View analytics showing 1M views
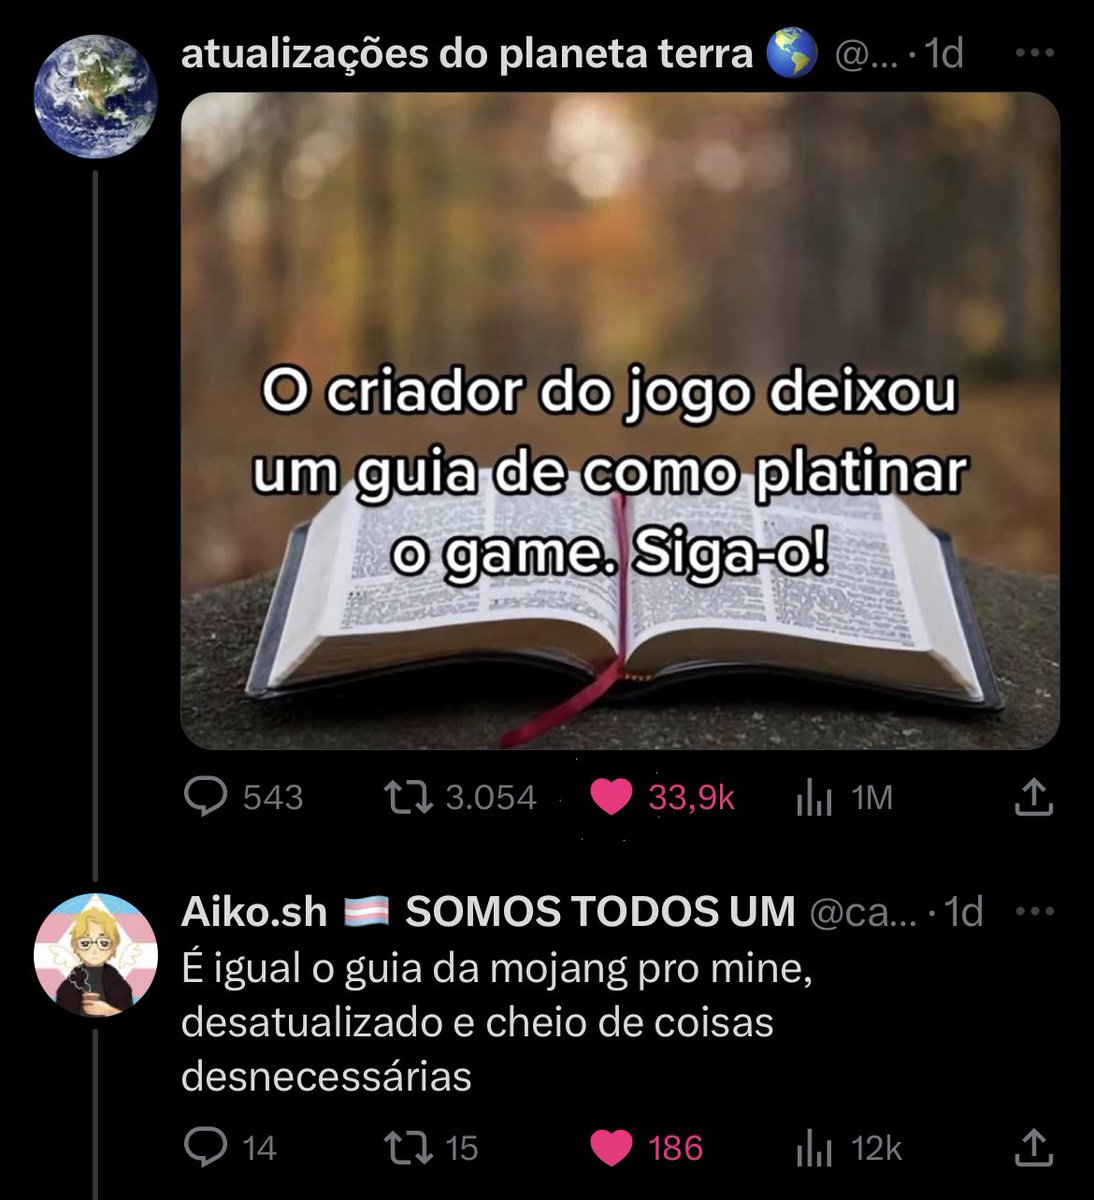Screen dimensions: 1094x1200 point(844,798)
